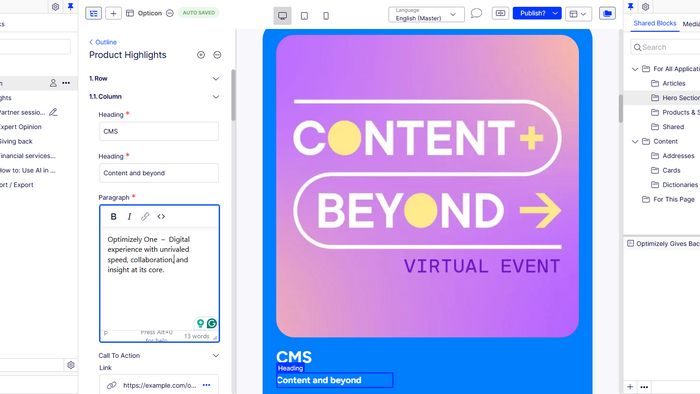
Task: Open source code view in Paragraph editor
Action: pyautogui.click(x=161, y=216)
